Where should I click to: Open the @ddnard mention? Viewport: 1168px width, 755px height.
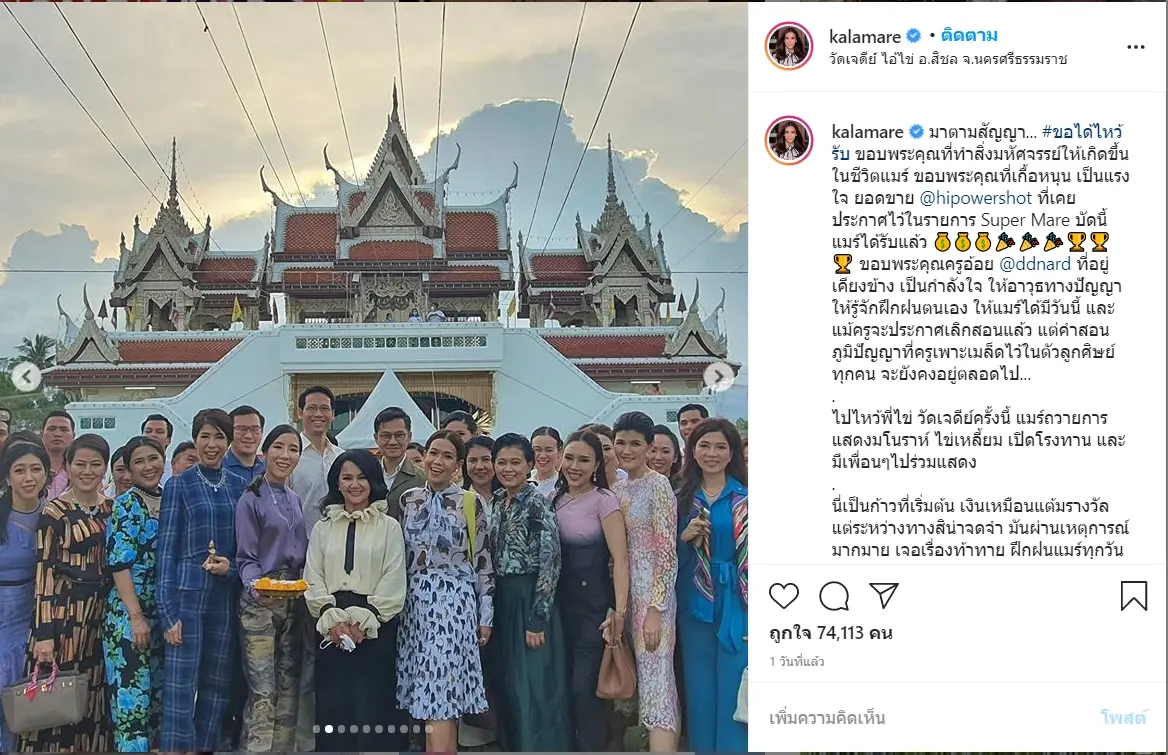coord(1035,264)
